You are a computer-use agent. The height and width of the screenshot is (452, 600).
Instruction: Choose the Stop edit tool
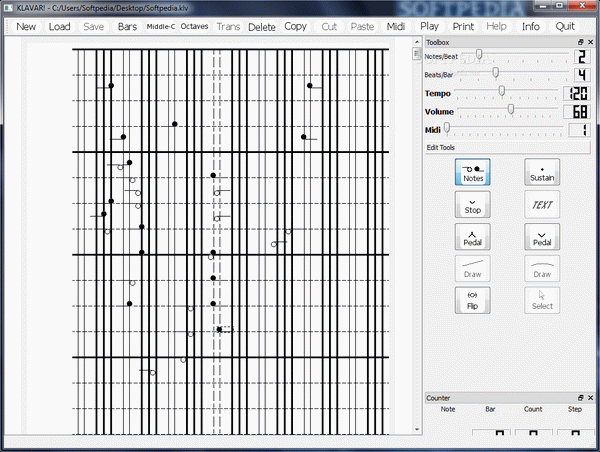(473, 204)
